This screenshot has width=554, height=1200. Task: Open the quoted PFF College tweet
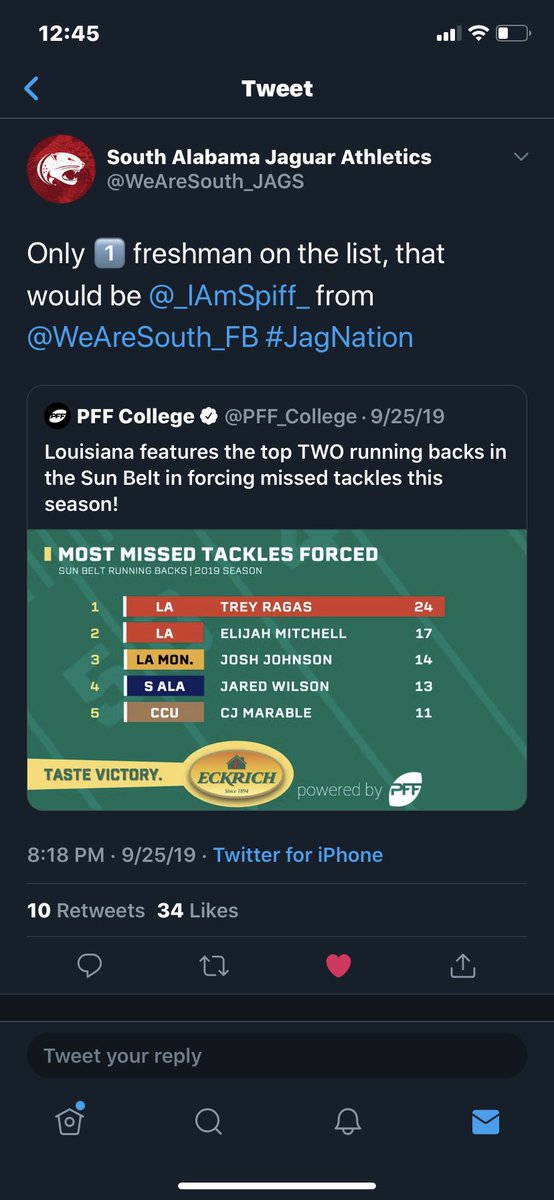277,597
